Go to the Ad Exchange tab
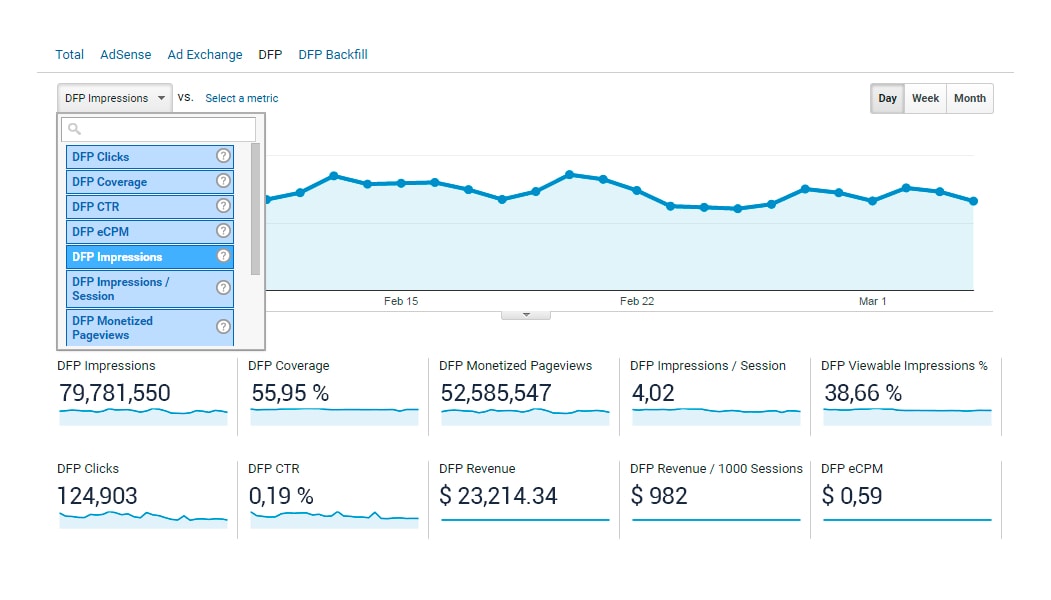Image resolution: width=1051 pixels, height=600 pixels. click(x=205, y=55)
